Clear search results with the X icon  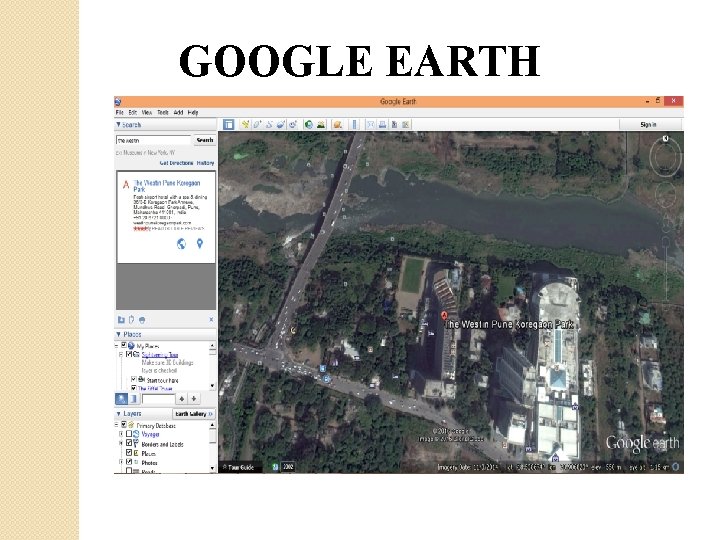point(211,320)
